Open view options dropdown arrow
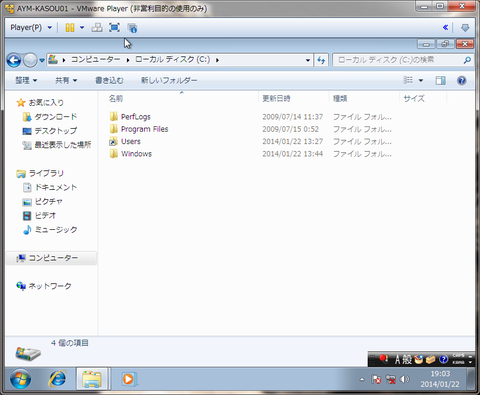Image resolution: width=480 pixels, height=395 pixels. pos(421,80)
